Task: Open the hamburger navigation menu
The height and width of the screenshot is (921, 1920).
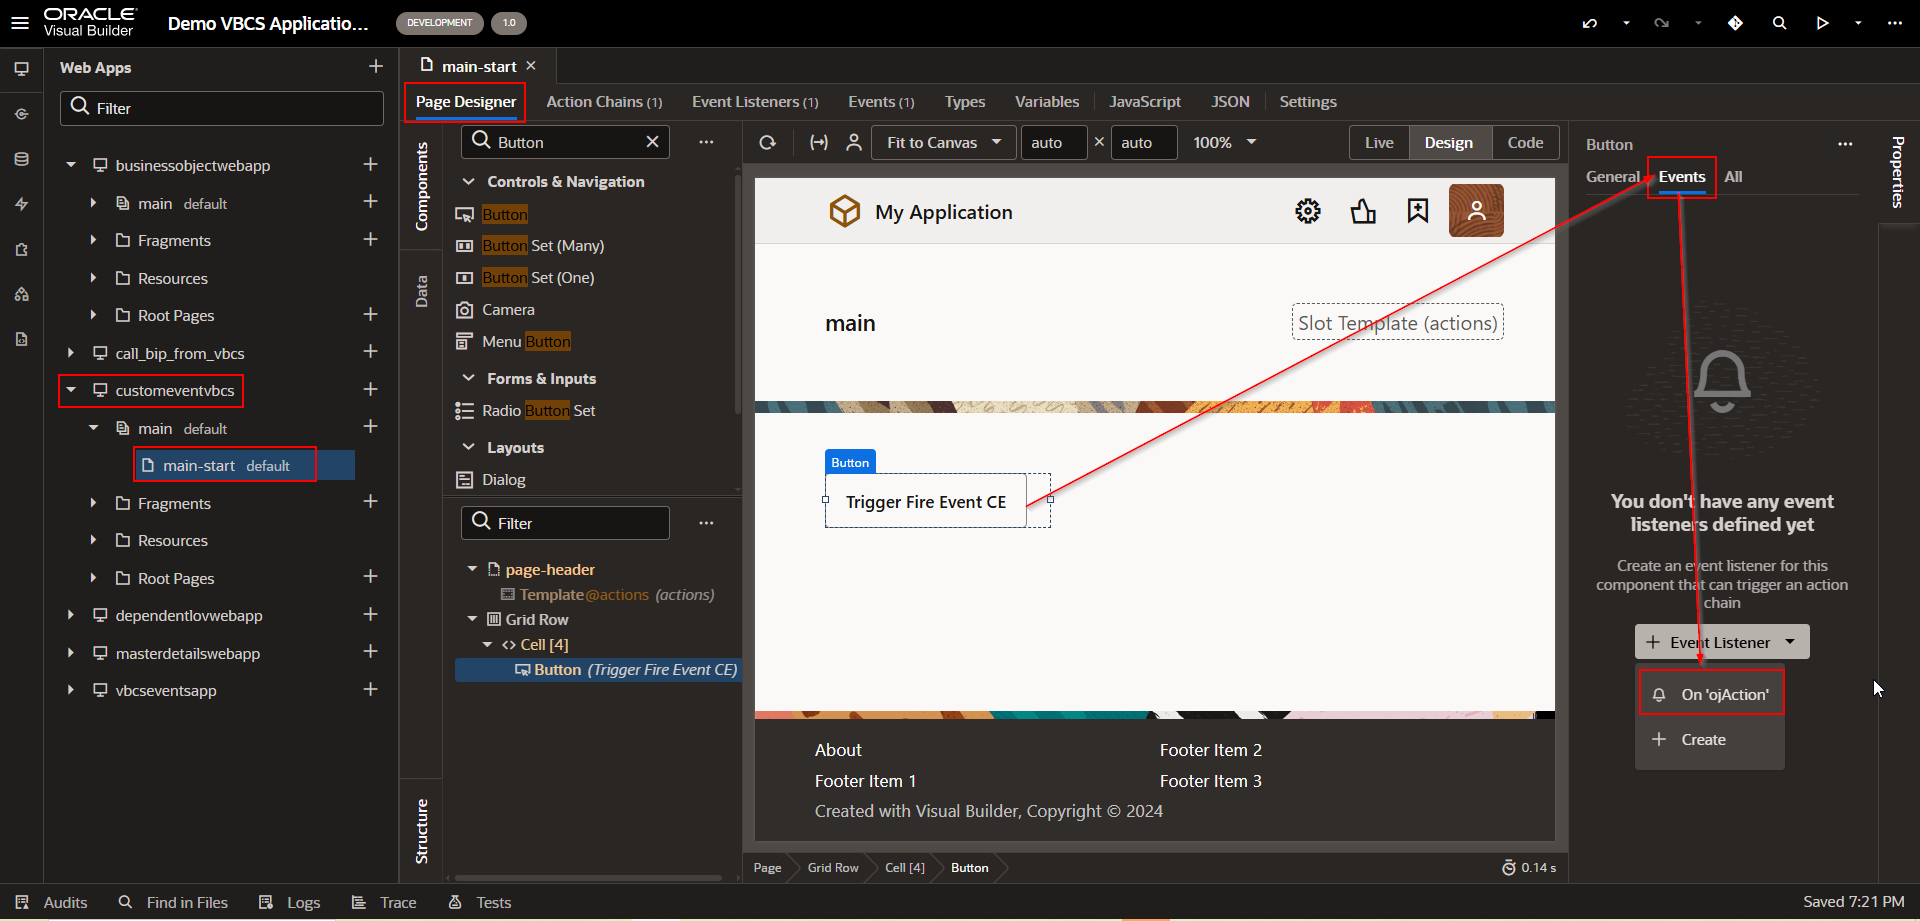Action: [20, 22]
